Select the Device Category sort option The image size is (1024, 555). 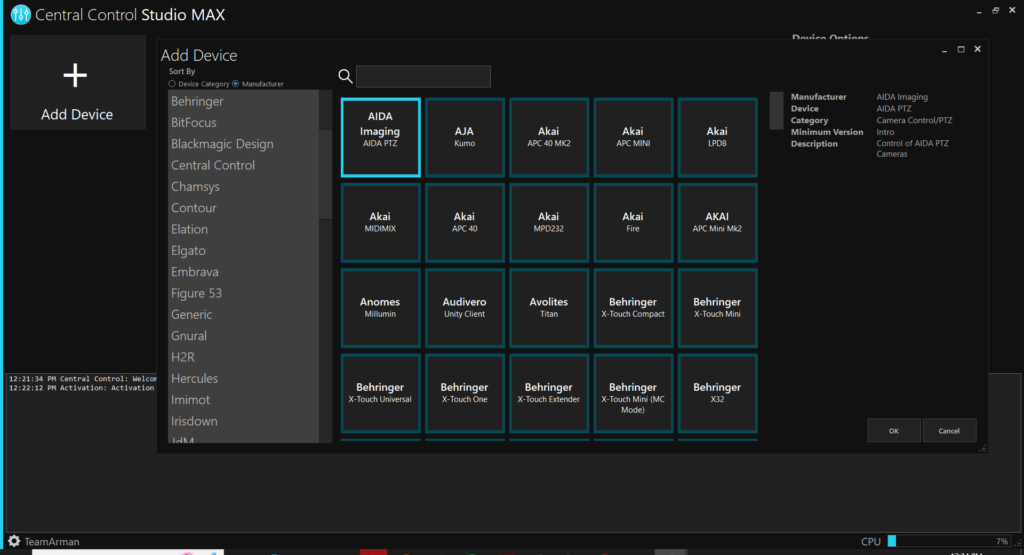(172, 84)
